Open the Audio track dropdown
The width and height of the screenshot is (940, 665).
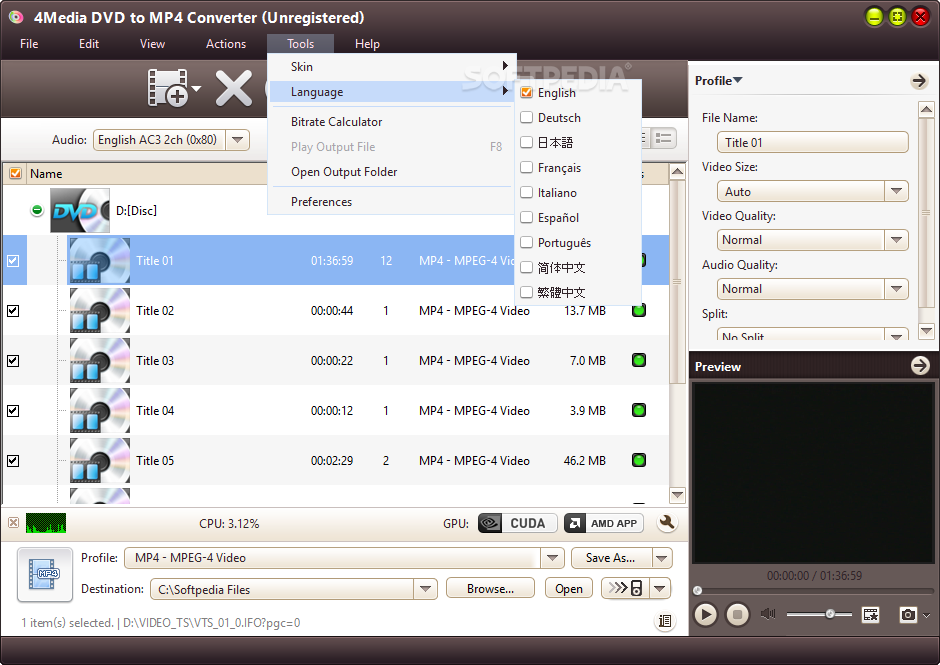click(x=237, y=140)
